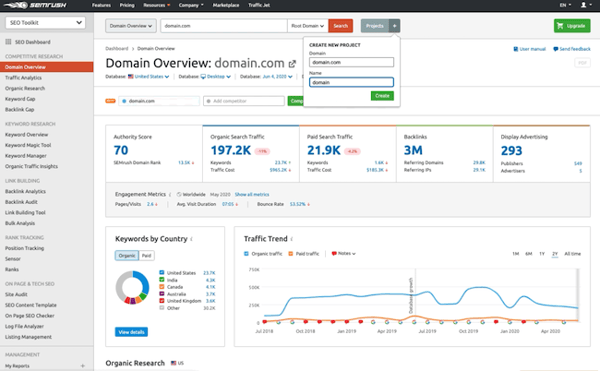
Task: Open the Pricing menu item
Action: click(x=127, y=5)
